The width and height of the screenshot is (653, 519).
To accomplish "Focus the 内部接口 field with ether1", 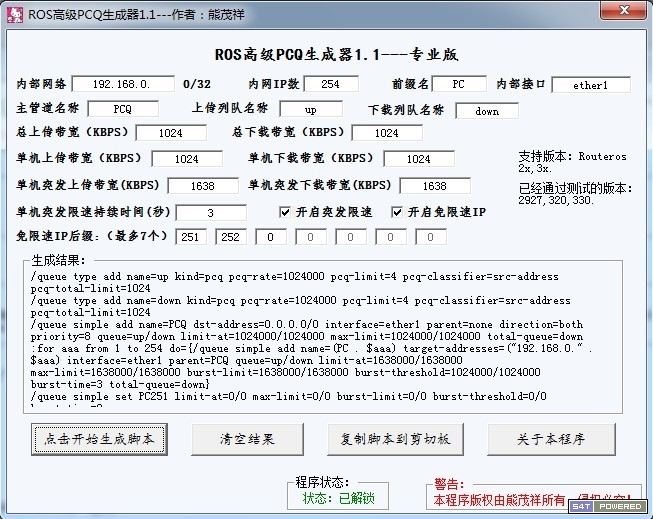I will 590,85.
